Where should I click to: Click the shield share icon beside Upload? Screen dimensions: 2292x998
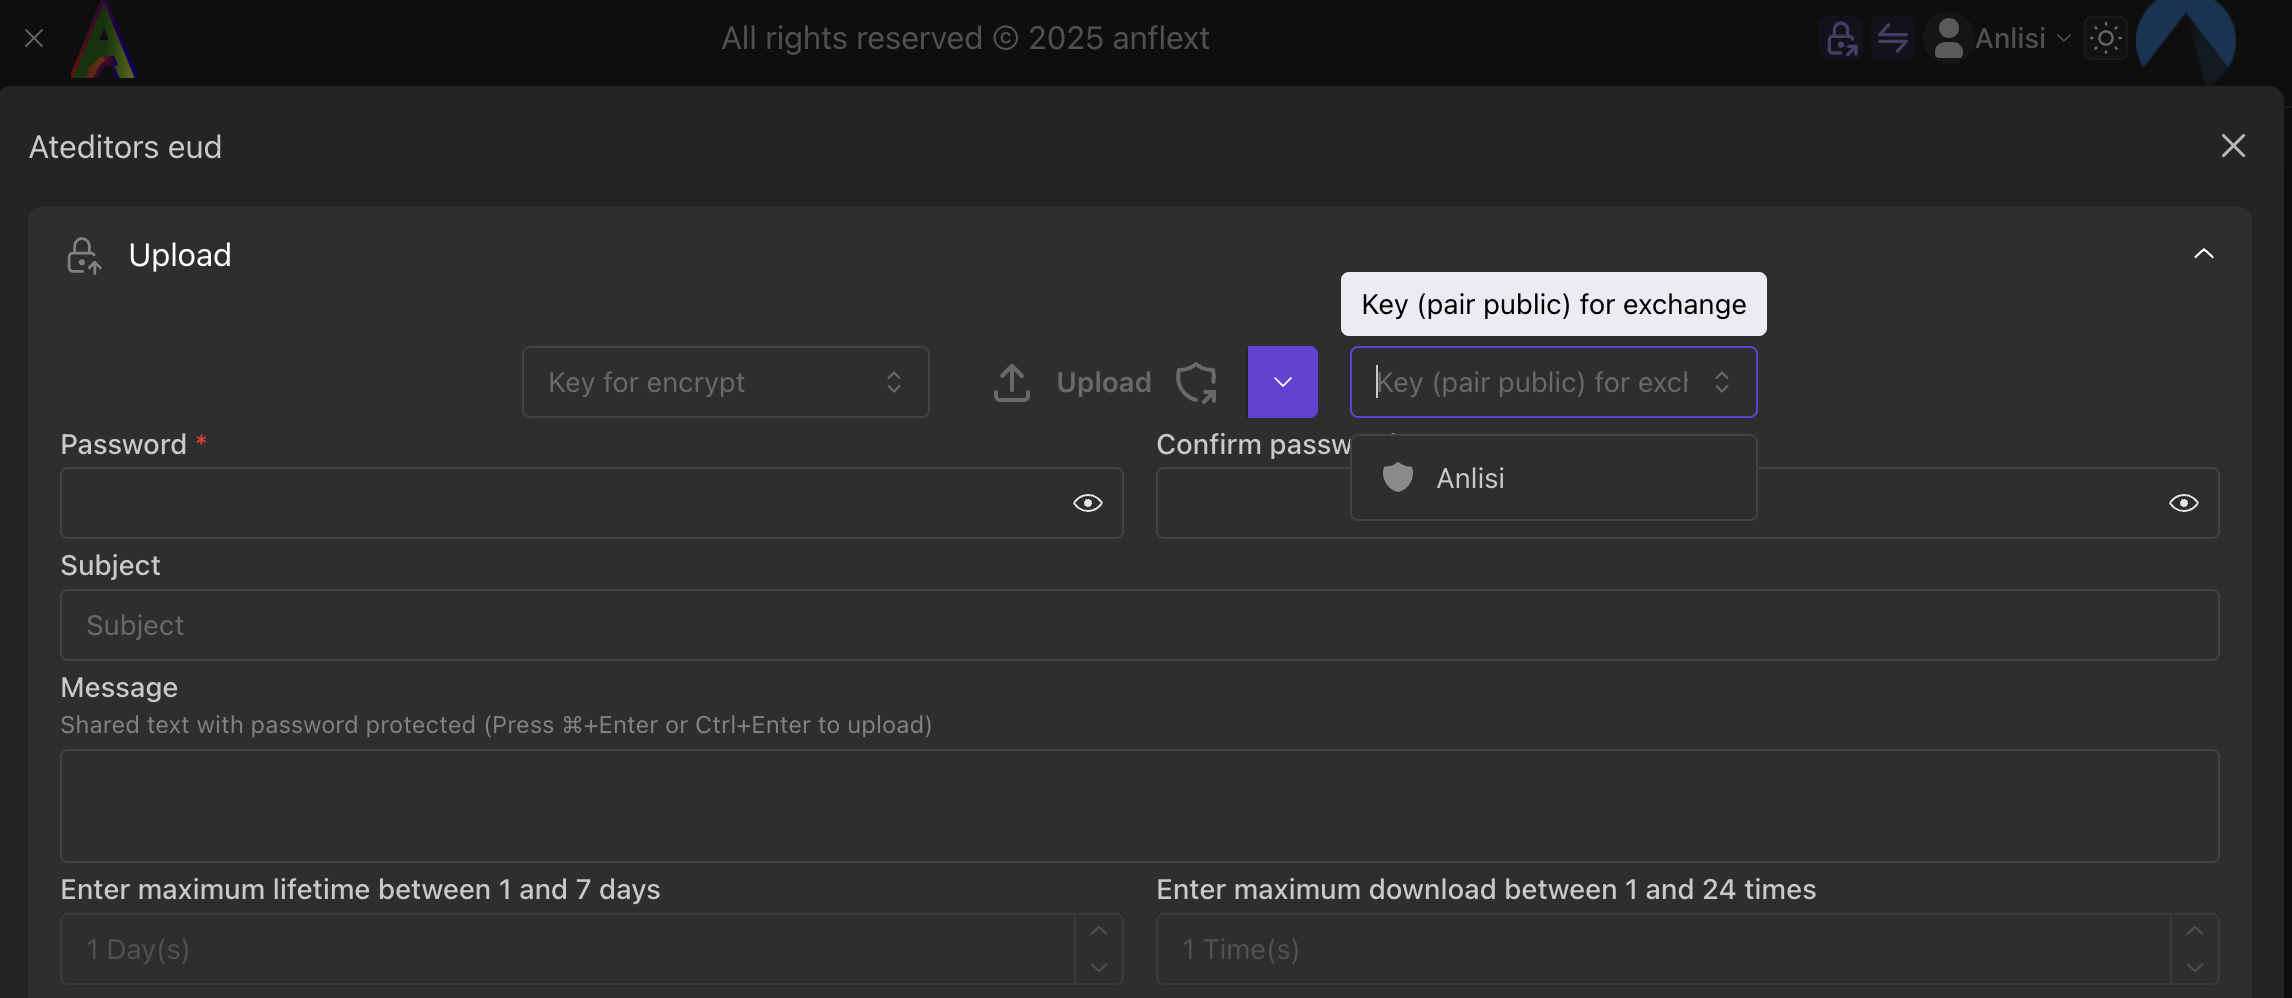coord(1196,382)
